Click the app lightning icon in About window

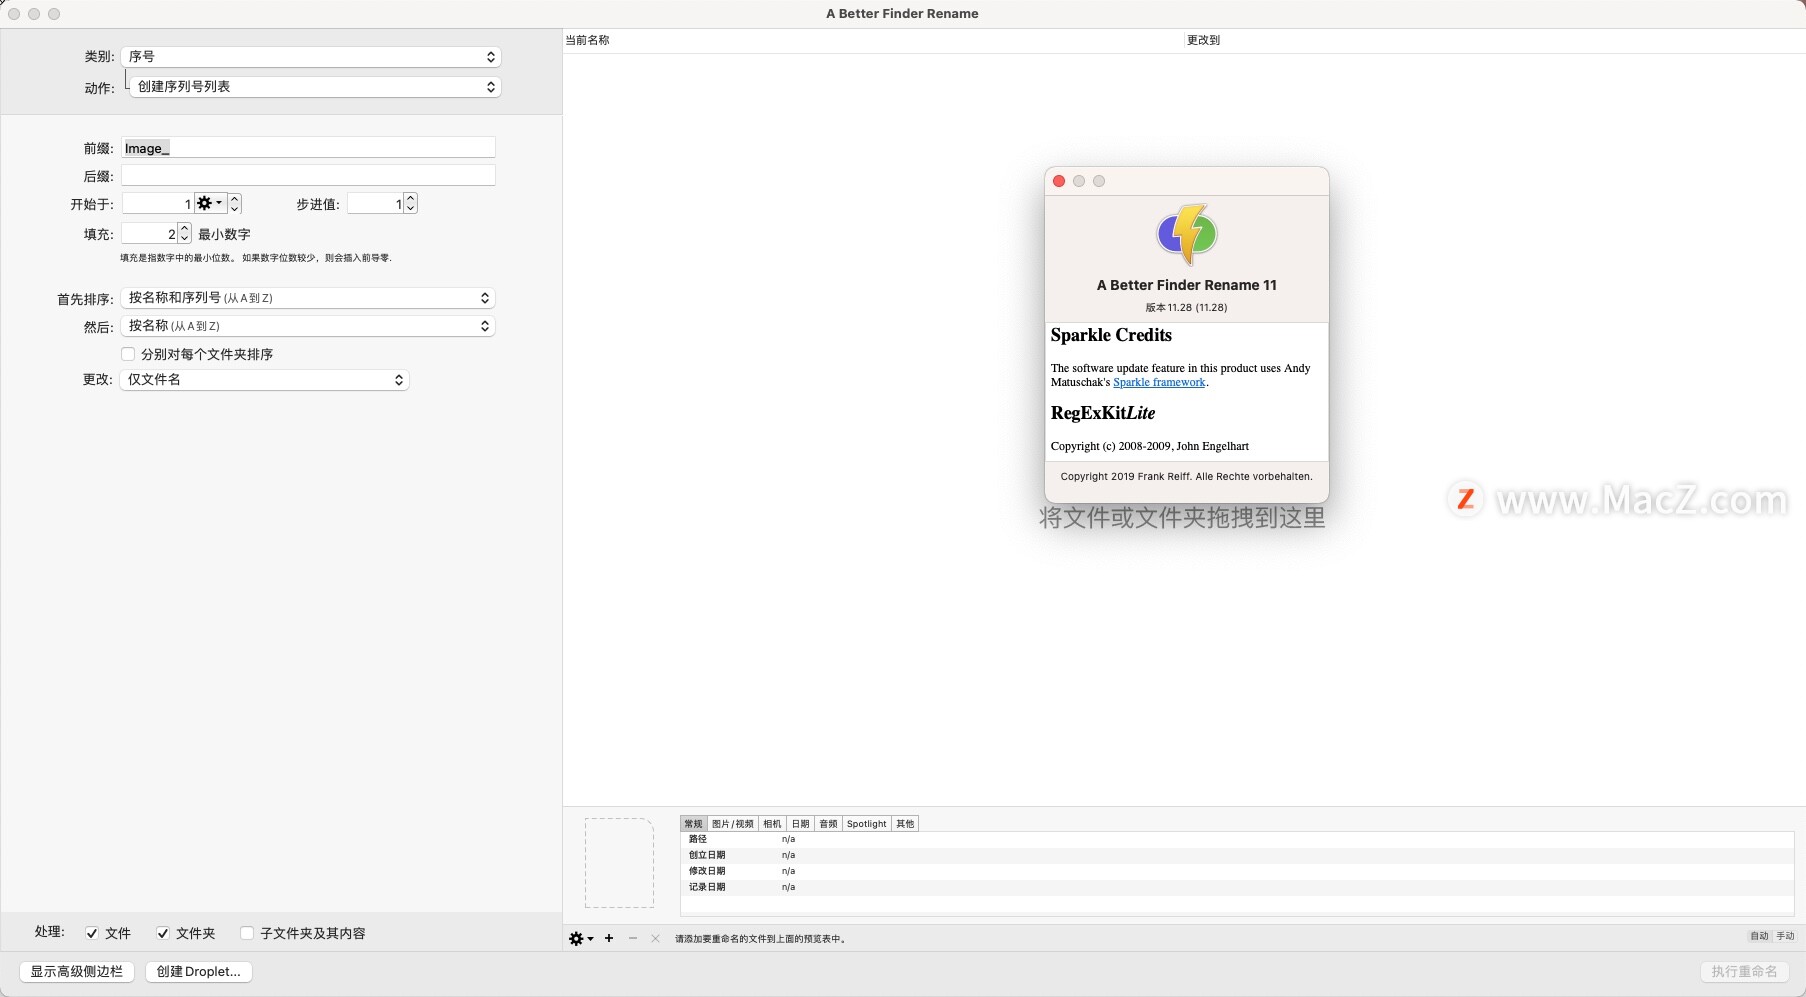(x=1187, y=234)
